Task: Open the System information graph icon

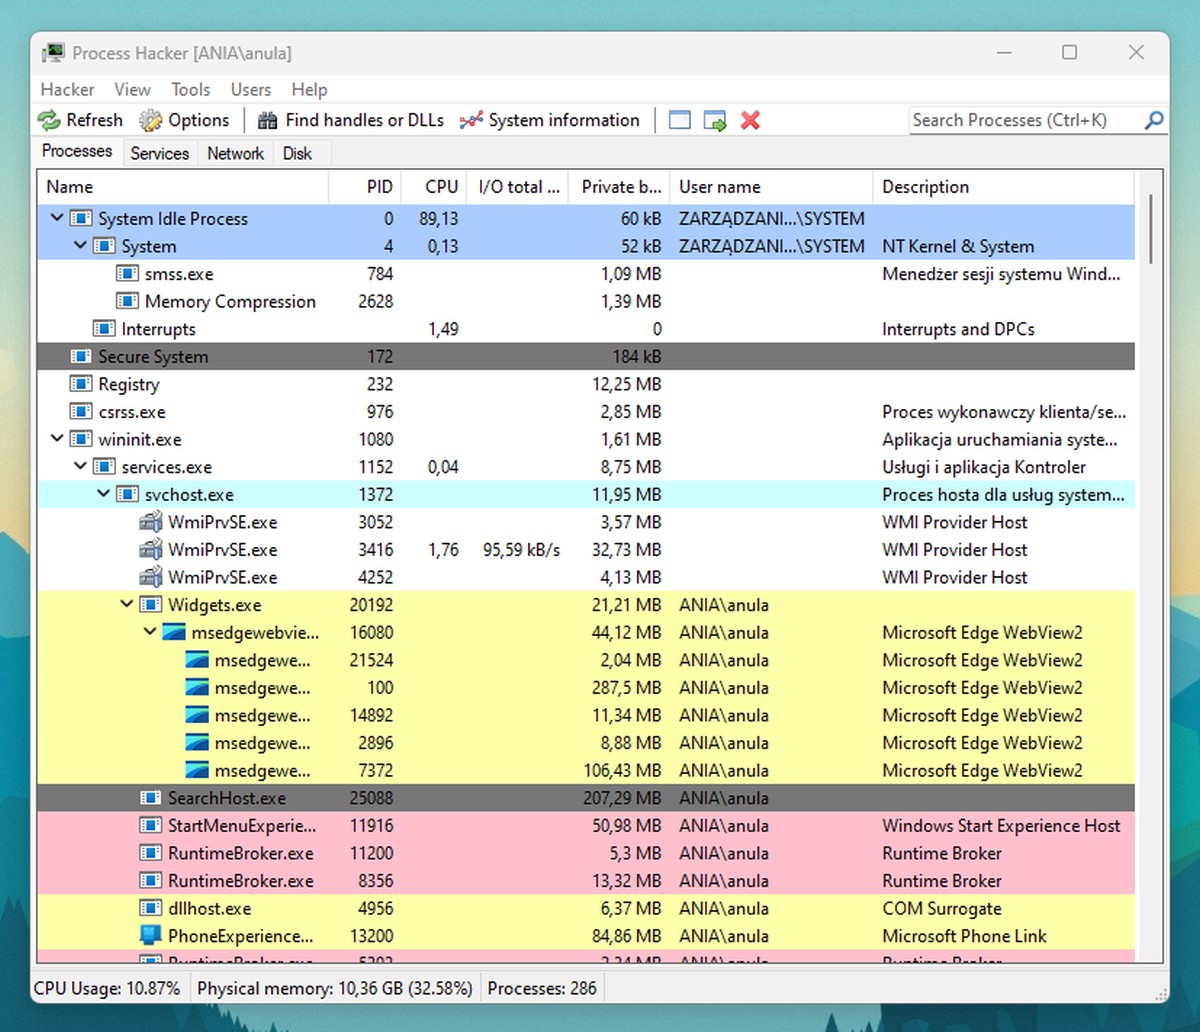Action: point(470,121)
